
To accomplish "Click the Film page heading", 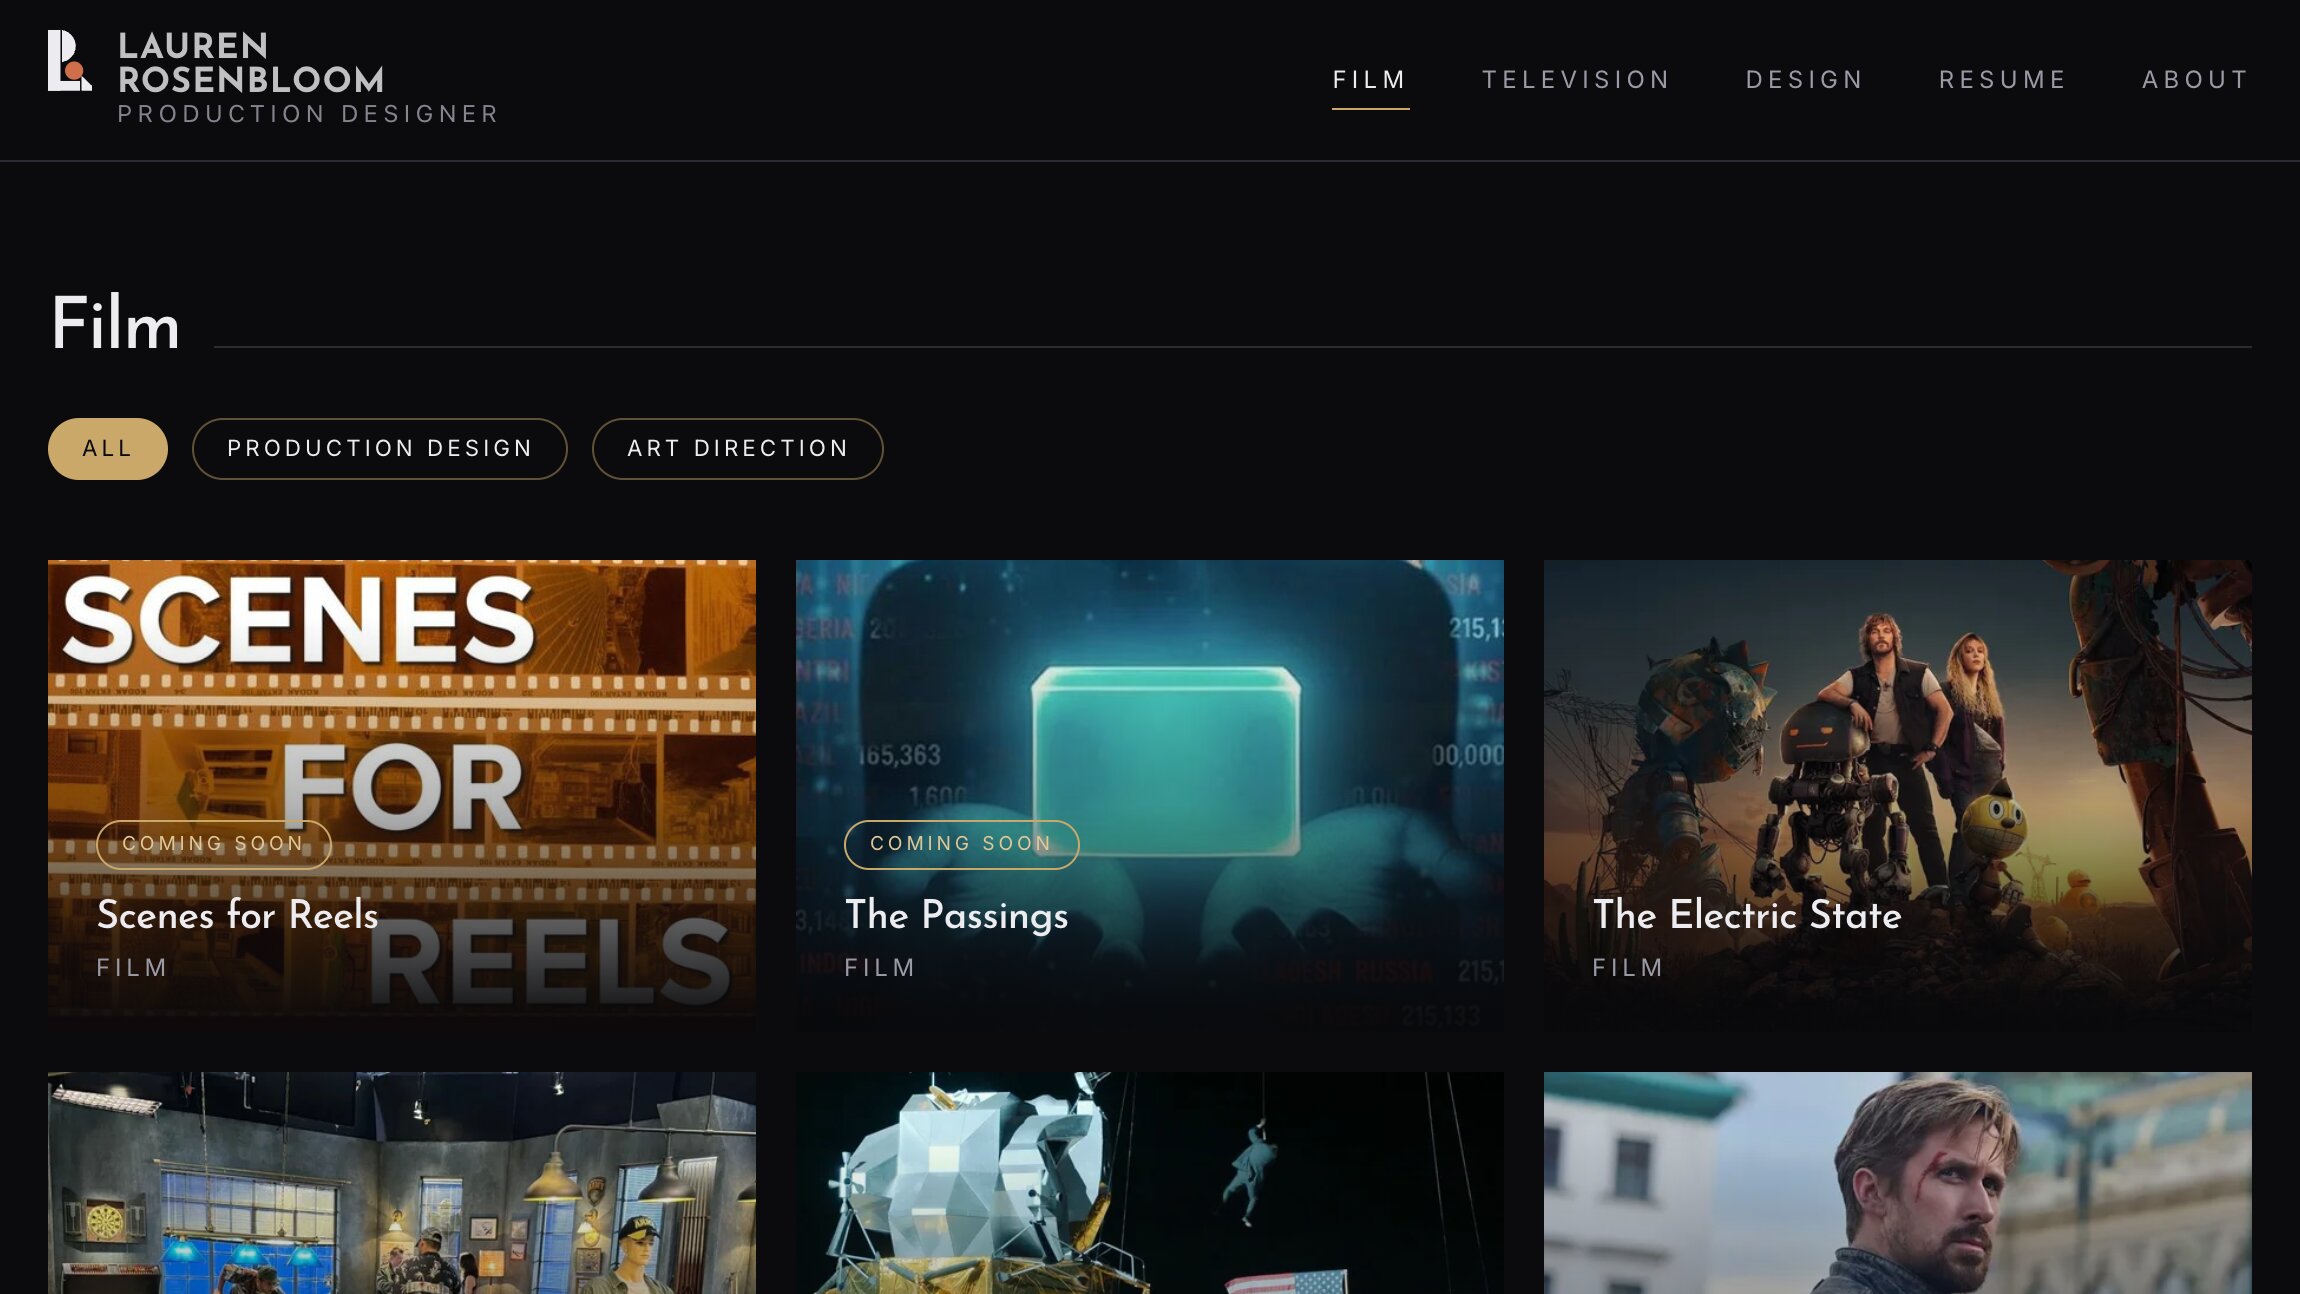I will click(116, 323).
